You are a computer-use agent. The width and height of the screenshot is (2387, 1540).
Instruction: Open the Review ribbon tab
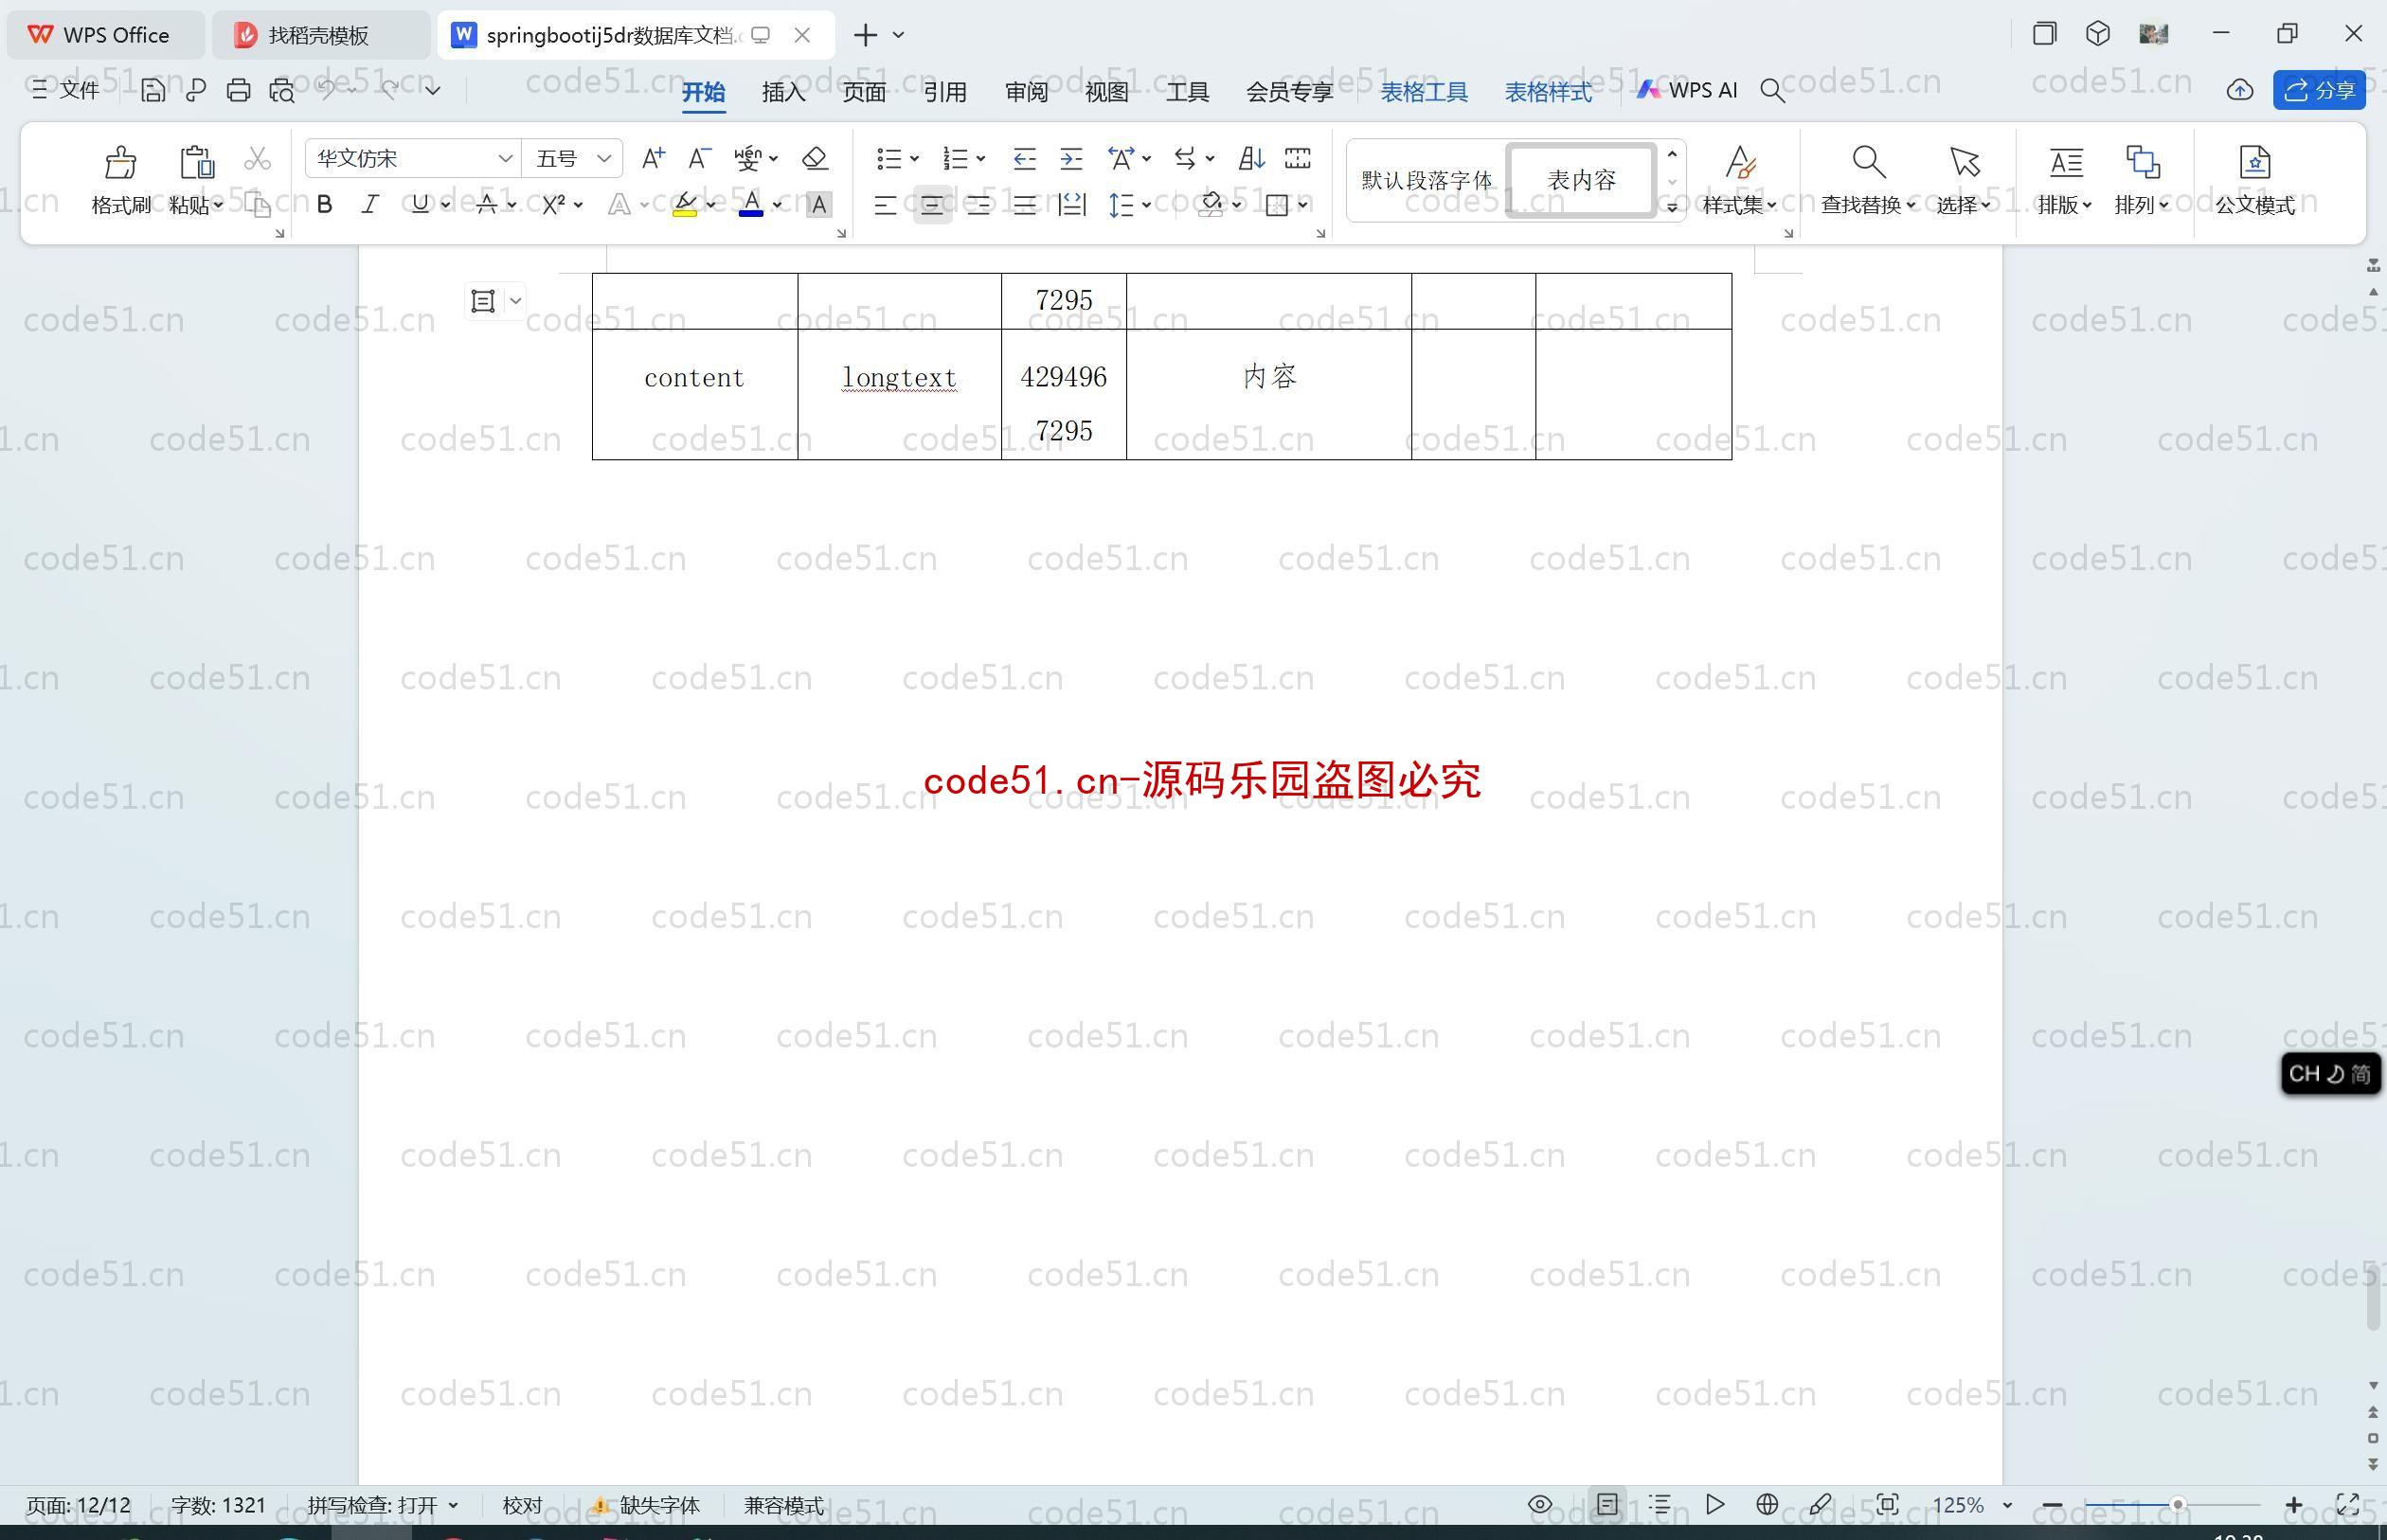[x=1026, y=92]
